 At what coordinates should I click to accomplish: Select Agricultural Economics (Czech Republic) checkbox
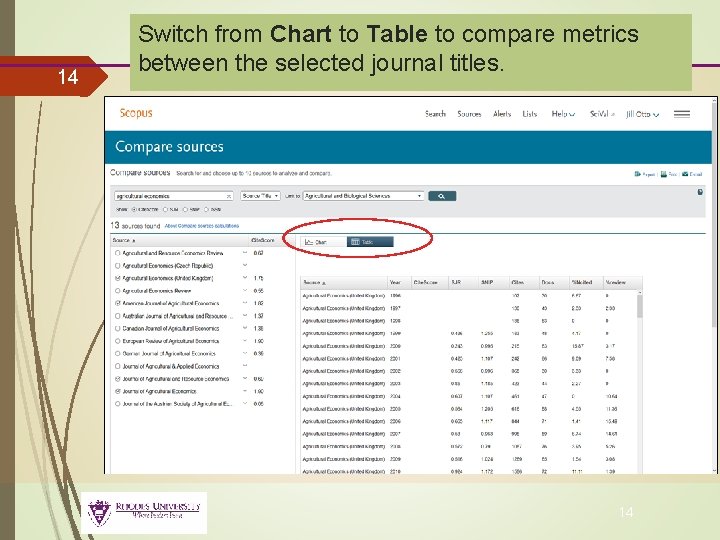tap(118, 265)
